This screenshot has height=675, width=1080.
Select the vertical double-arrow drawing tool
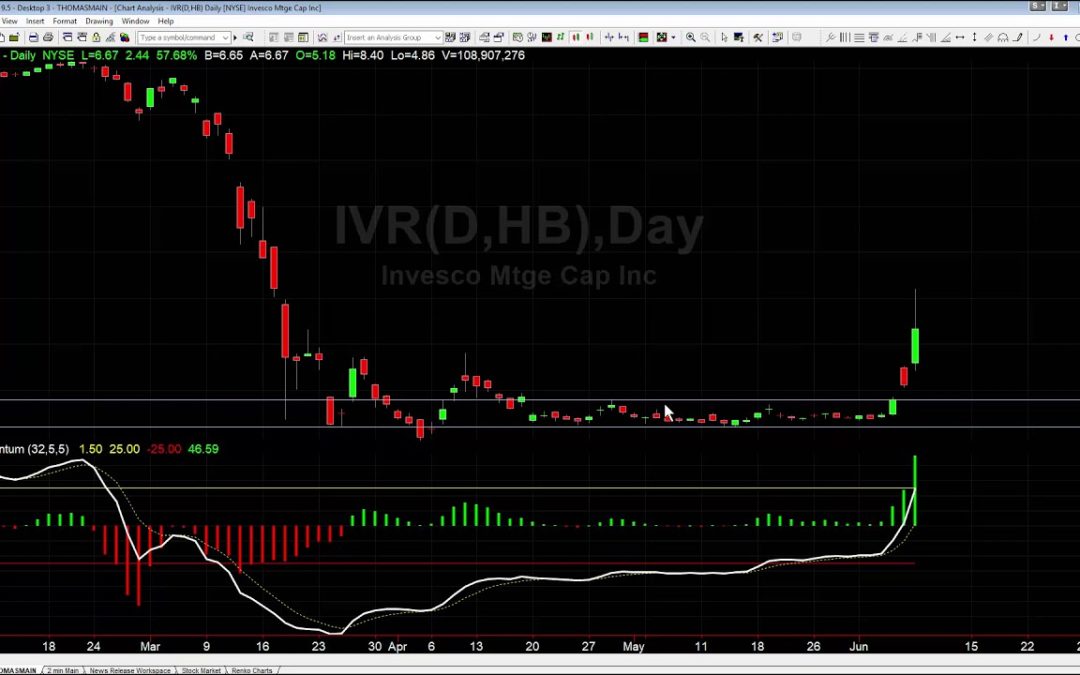975,37
